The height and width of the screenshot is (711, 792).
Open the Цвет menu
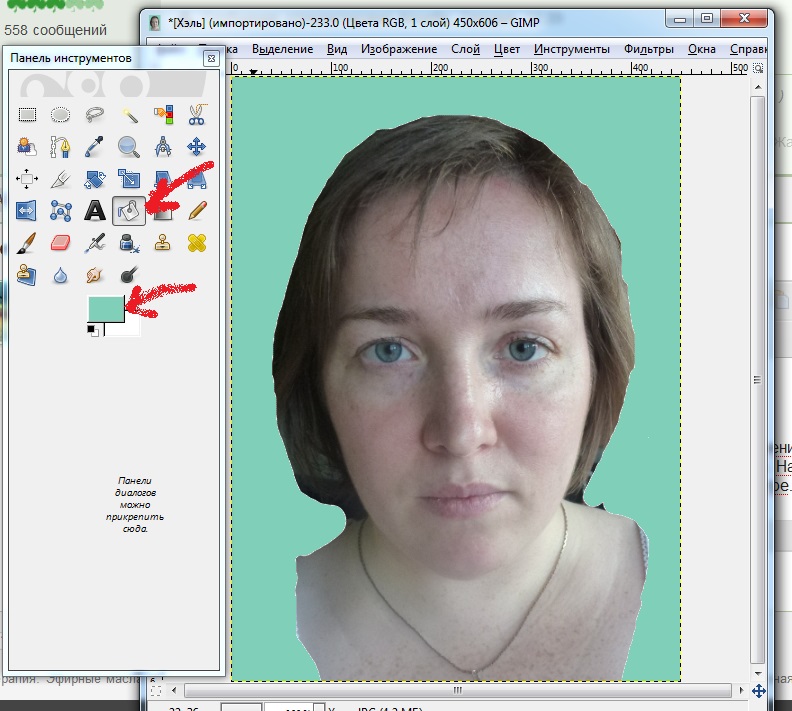[507, 49]
